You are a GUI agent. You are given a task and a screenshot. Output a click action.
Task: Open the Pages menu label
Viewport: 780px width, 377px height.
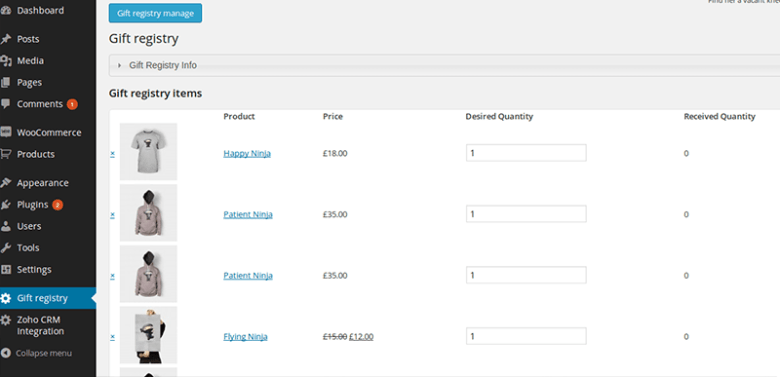(x=29, y=83)
